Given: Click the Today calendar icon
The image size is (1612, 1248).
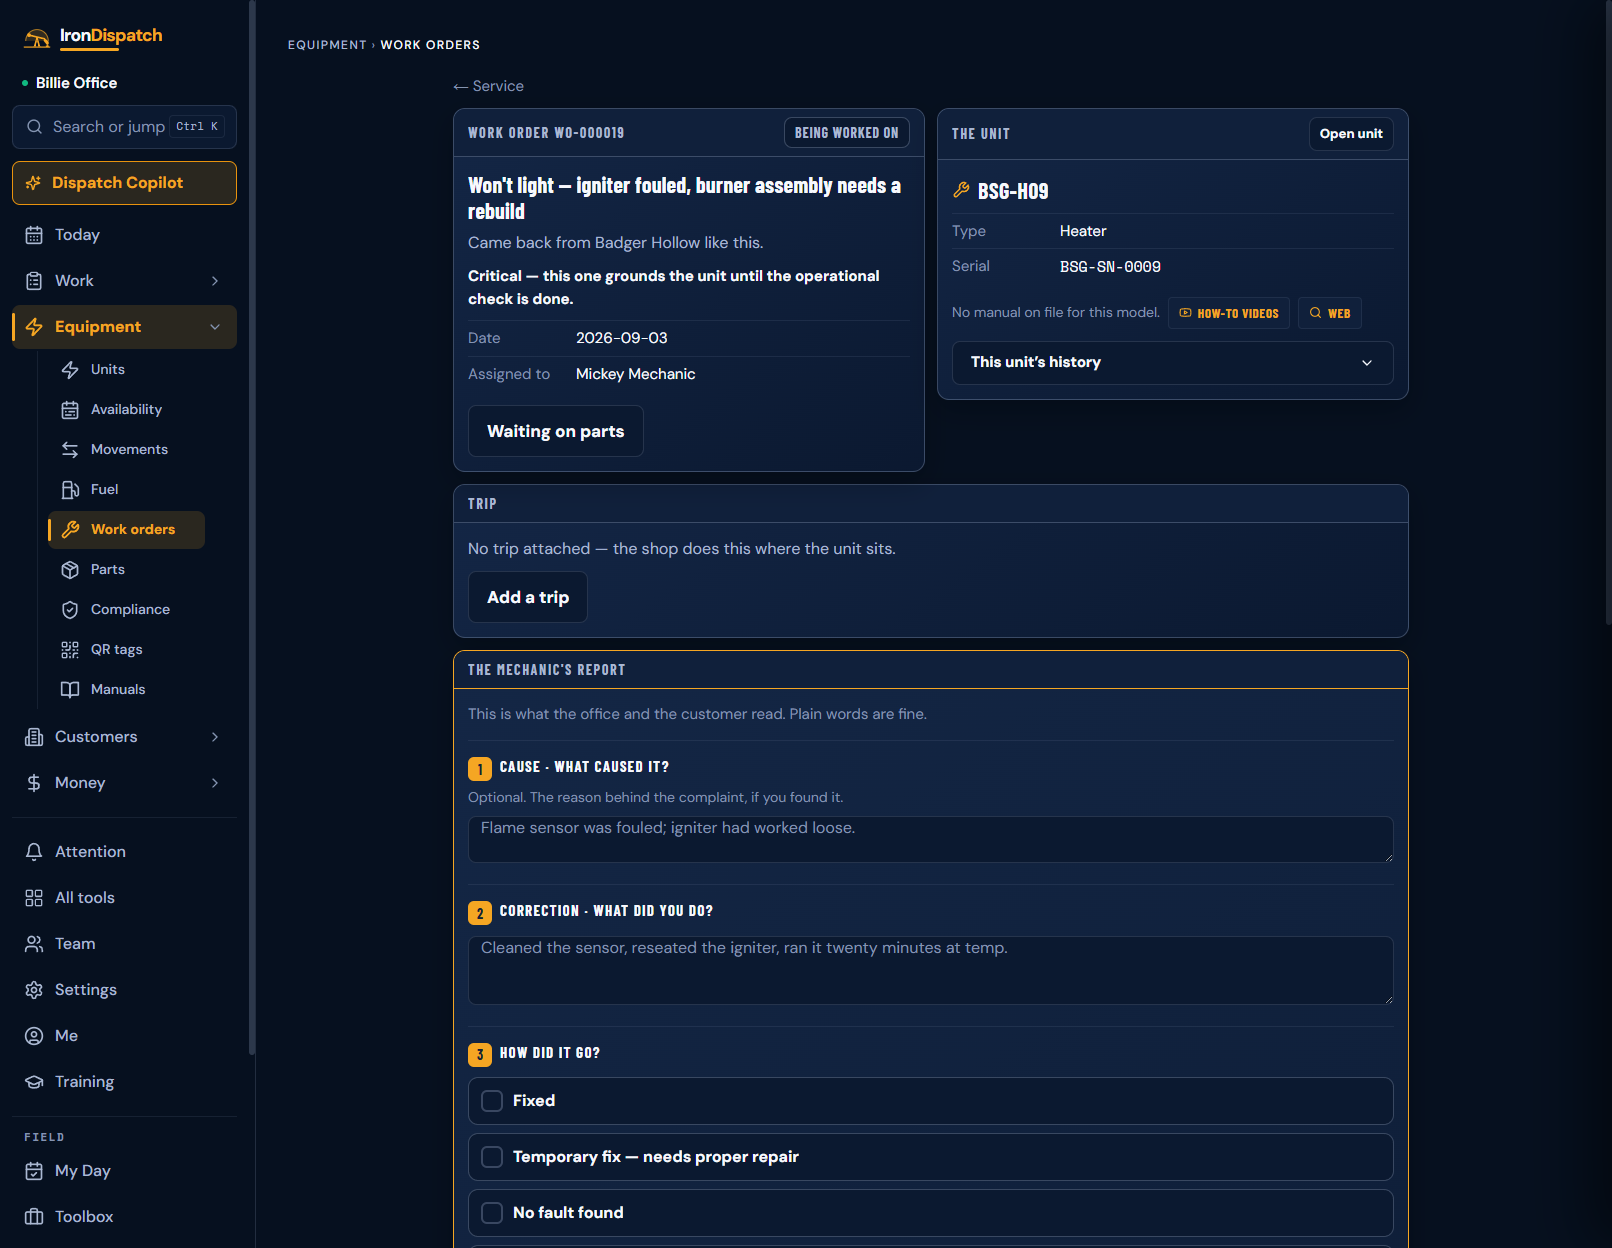Looking at the screenshot, I should (34, 235).
